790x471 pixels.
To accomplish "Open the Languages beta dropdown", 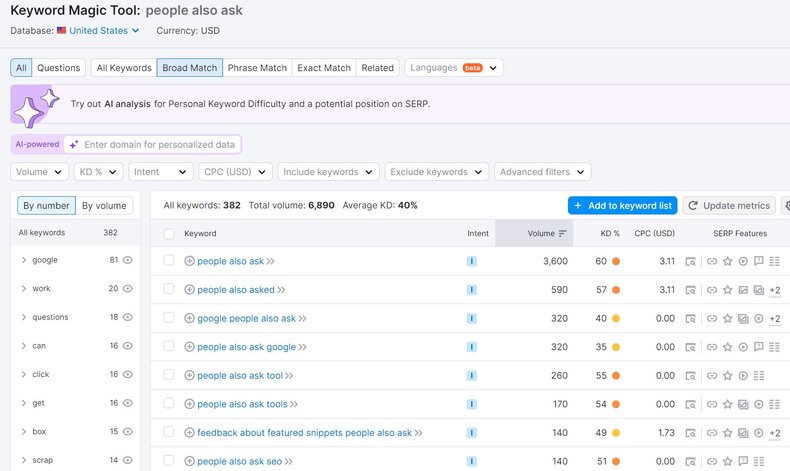I will (454, 68).
